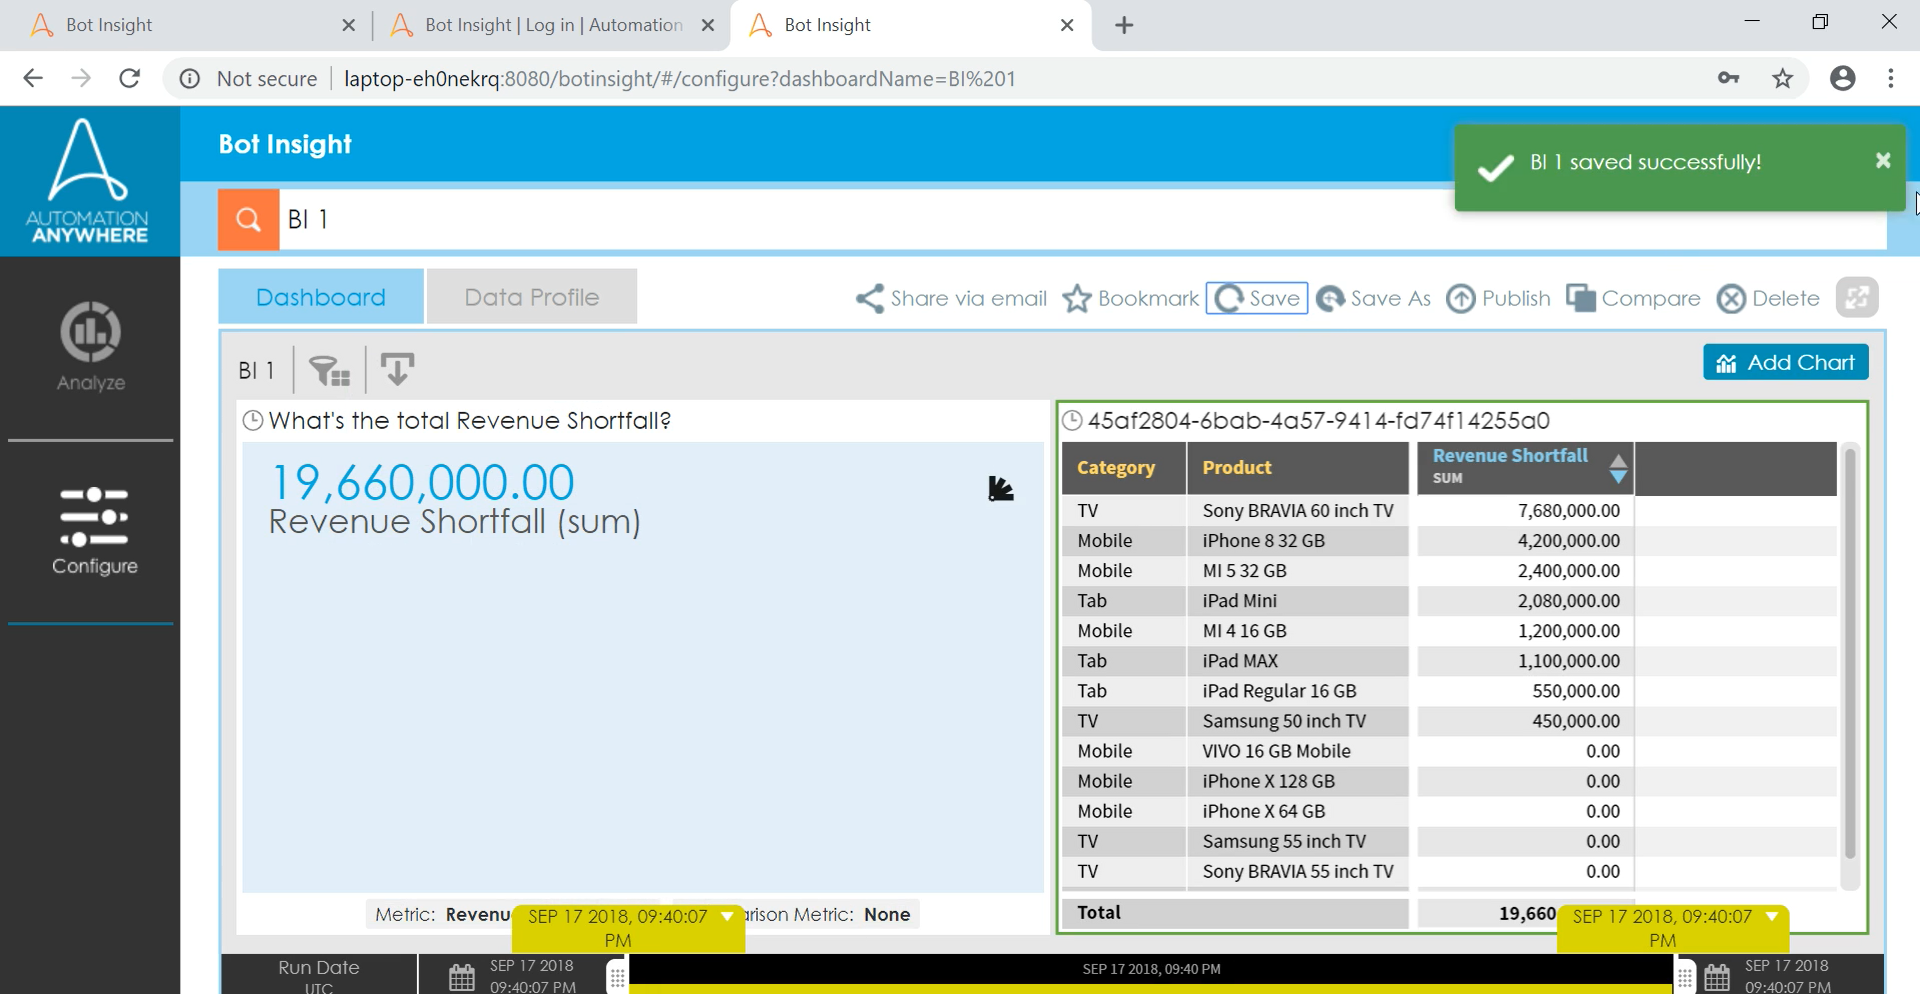Click the orange search magnifier icon
Viewport: 1920px width, 994px height.
[248, 219]
